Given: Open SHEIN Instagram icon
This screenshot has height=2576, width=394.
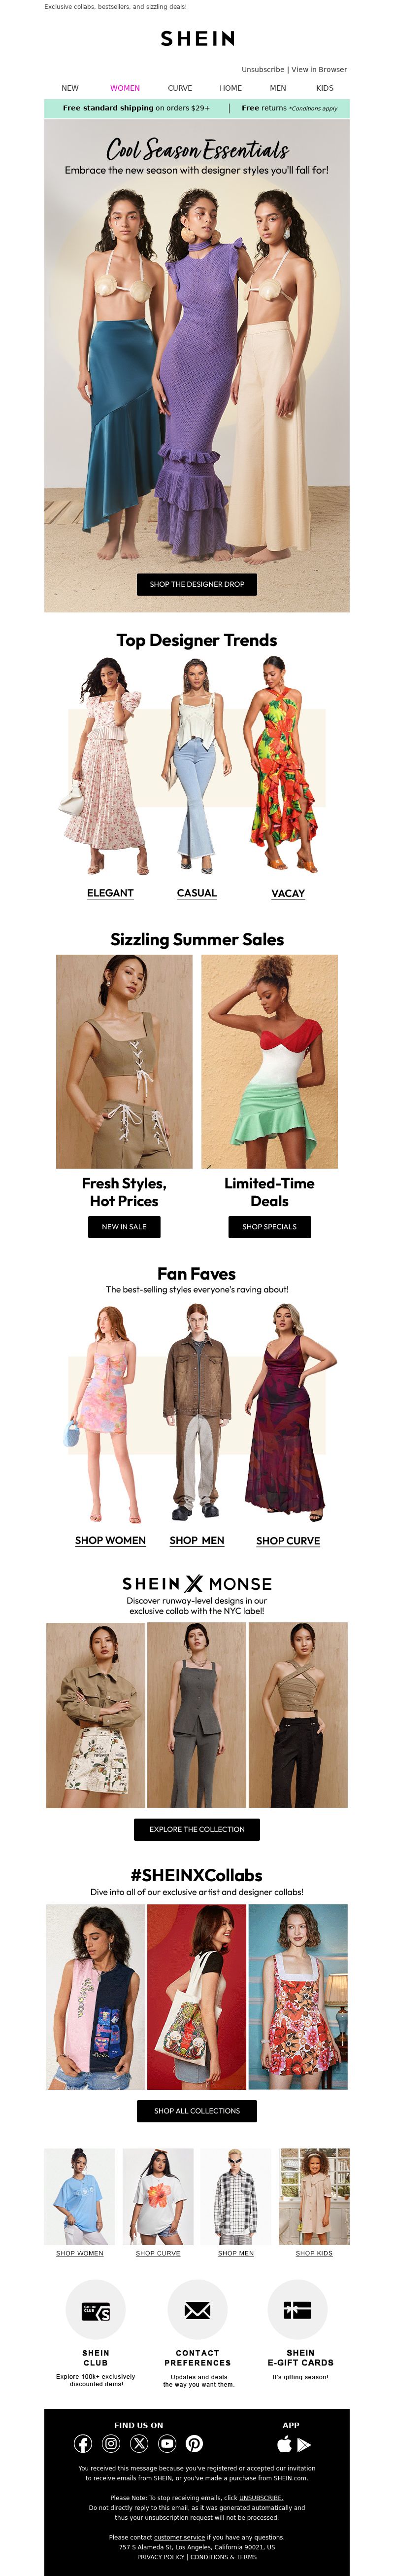Looking at the screenshot, I should pos(111,2443).
